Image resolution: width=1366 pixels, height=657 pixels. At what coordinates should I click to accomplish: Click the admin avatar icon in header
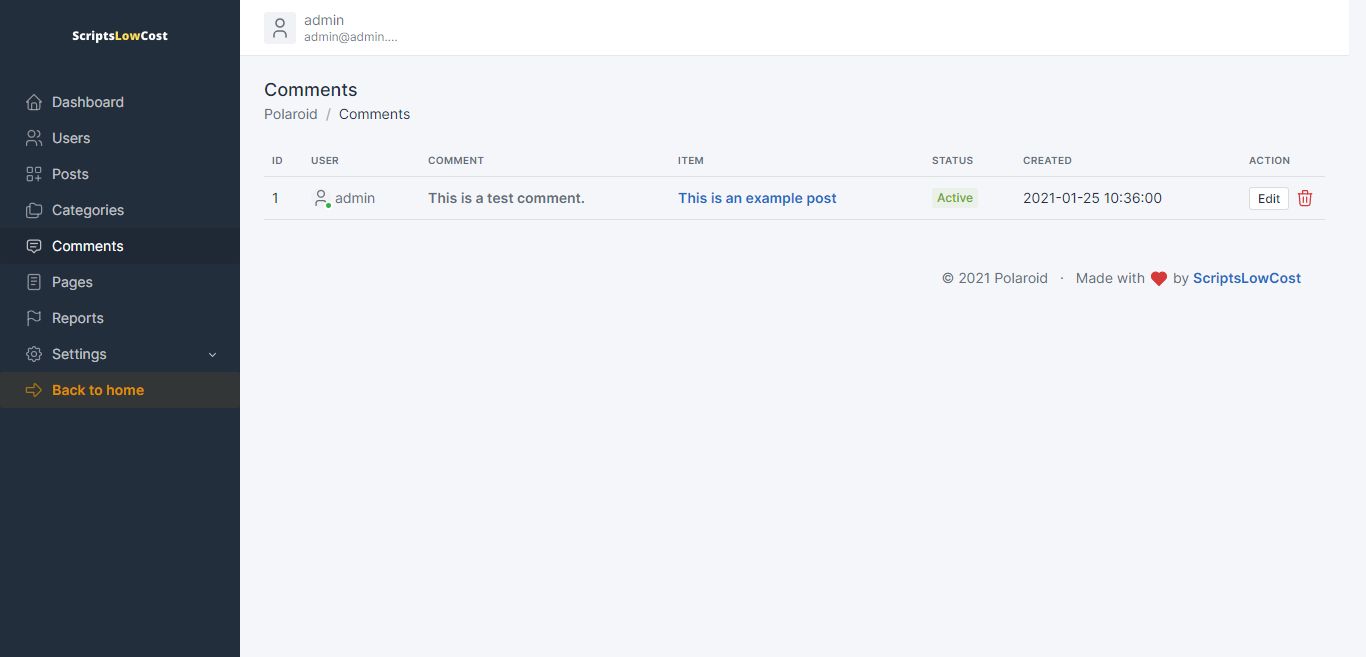click(280, 28)
